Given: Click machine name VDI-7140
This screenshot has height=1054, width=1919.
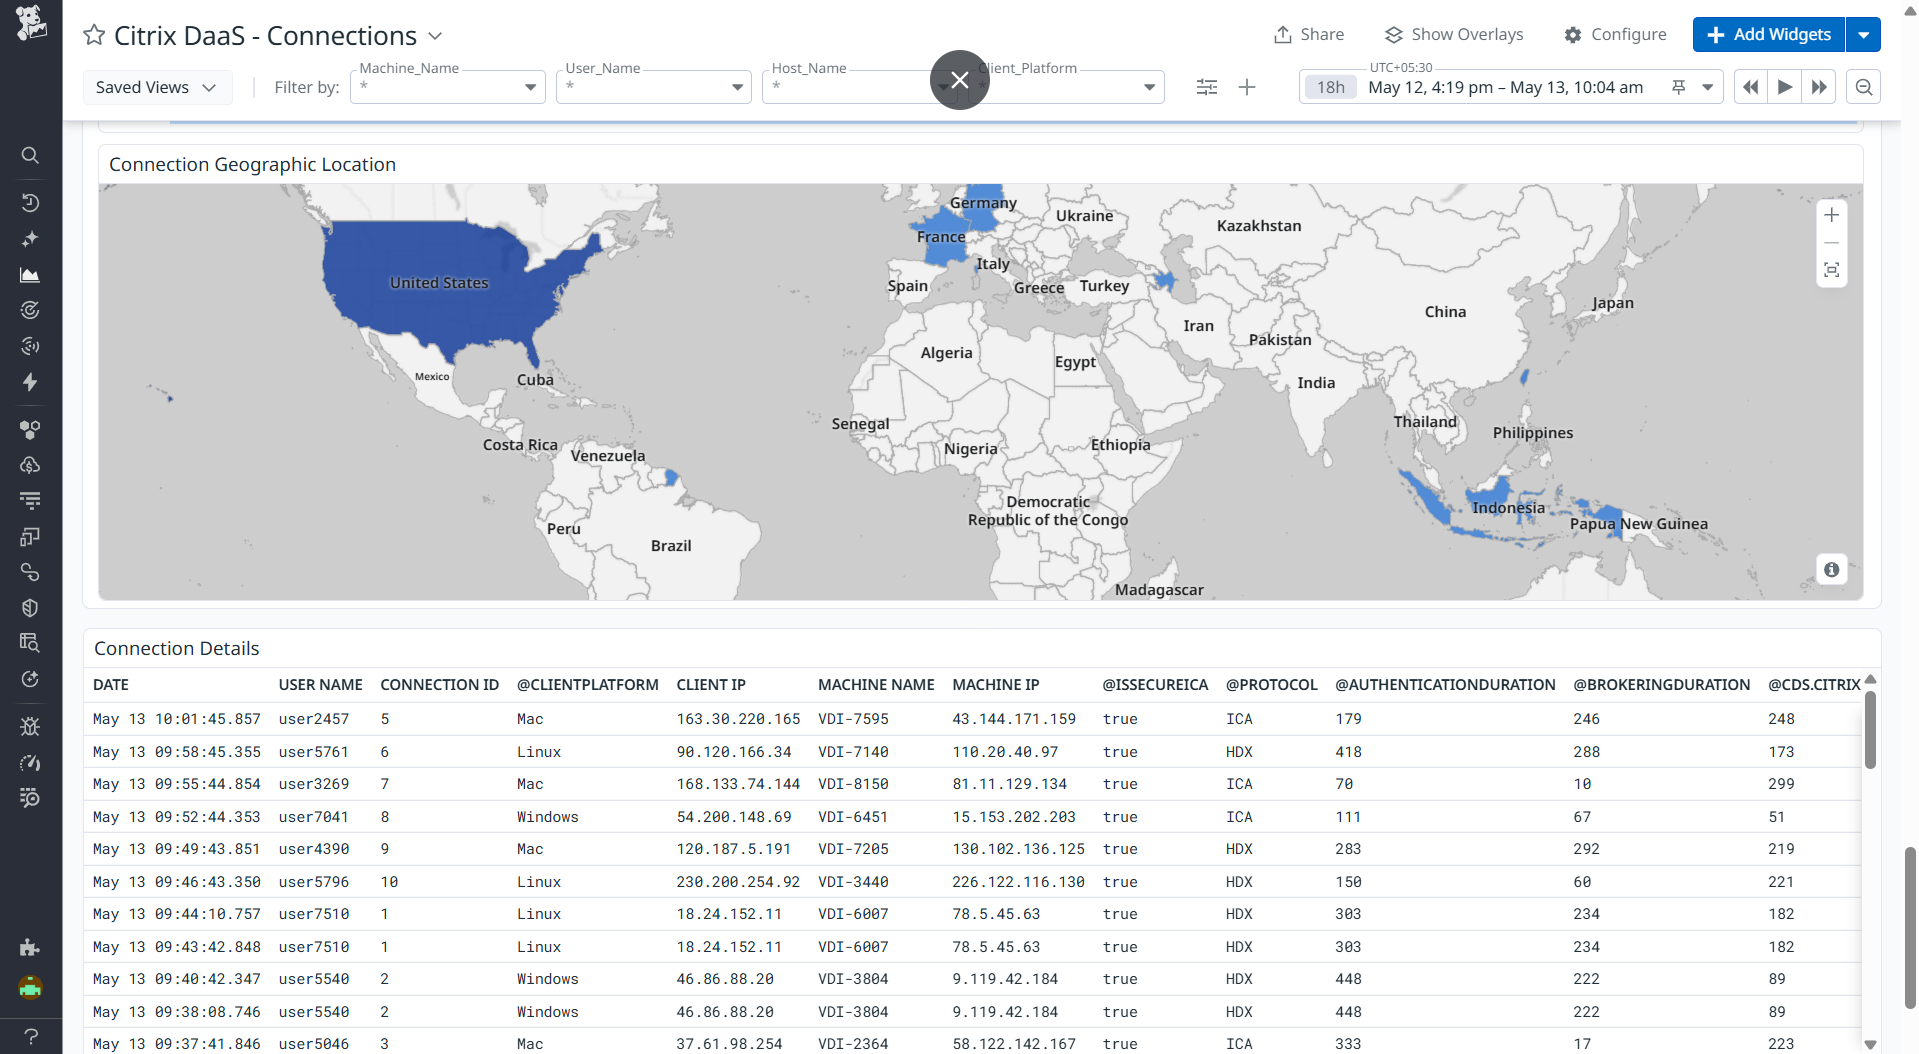Looking at the screenshot, I should pyautogui.click(x=853, y=752).
